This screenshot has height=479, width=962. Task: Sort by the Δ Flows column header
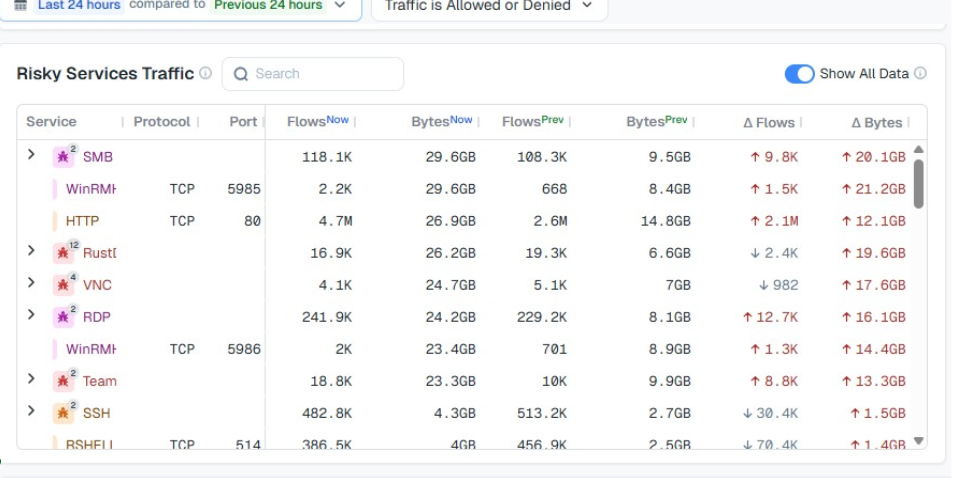[769, 123]
